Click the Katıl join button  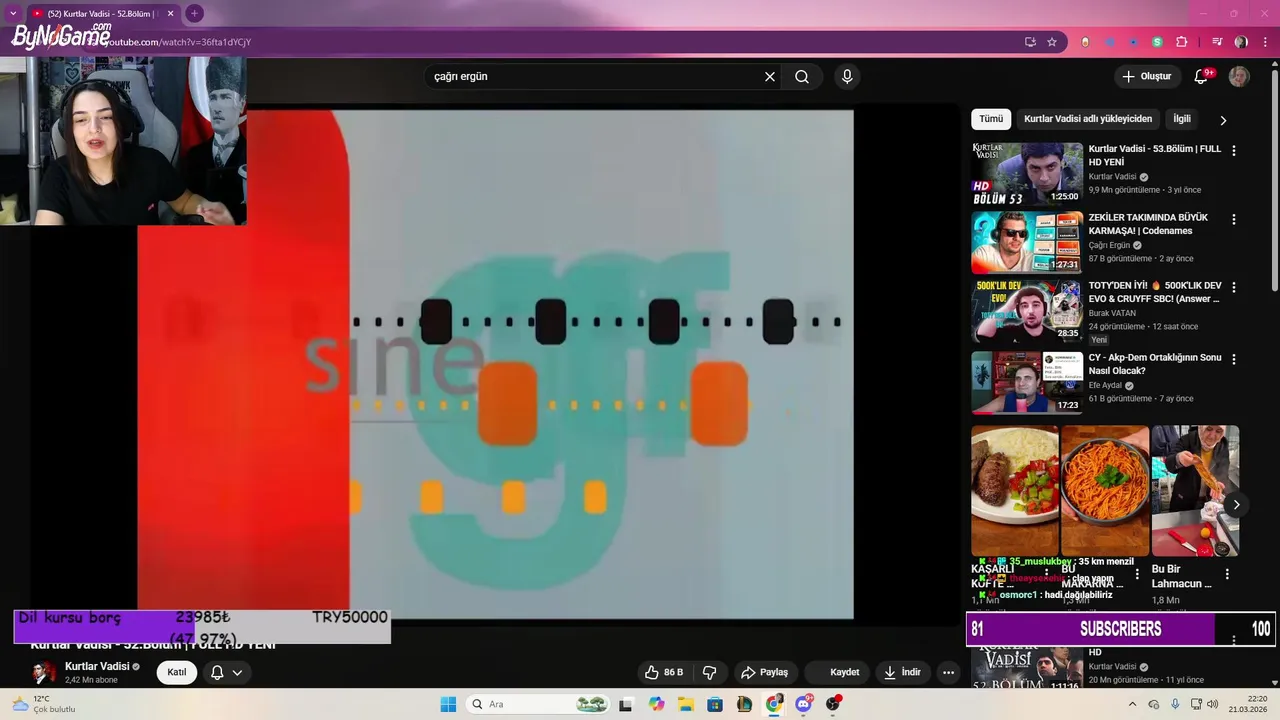177,672
